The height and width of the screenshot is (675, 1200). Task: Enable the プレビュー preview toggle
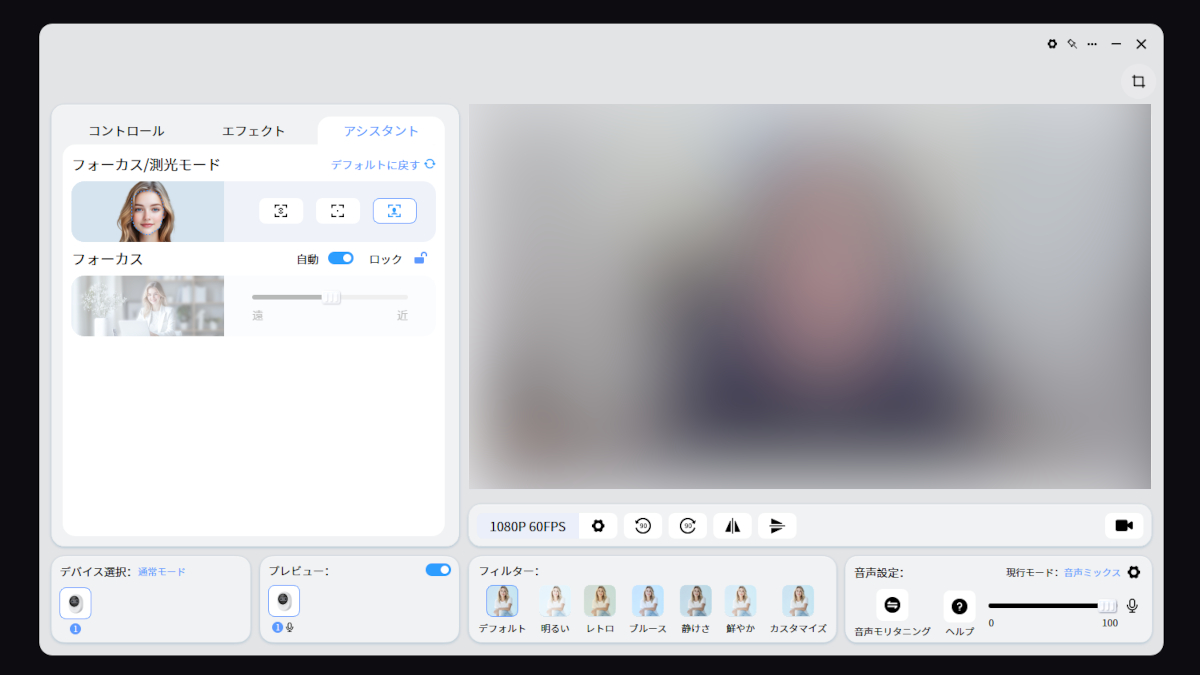[x=437, y=570]
